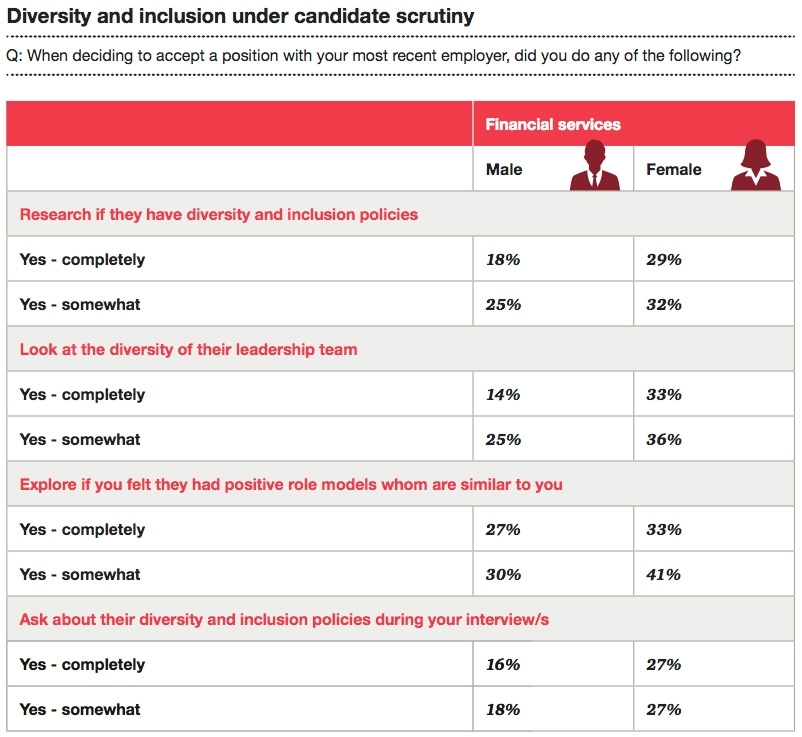Select the Financial services header cell
802x737 pixels.
[553, 125]
